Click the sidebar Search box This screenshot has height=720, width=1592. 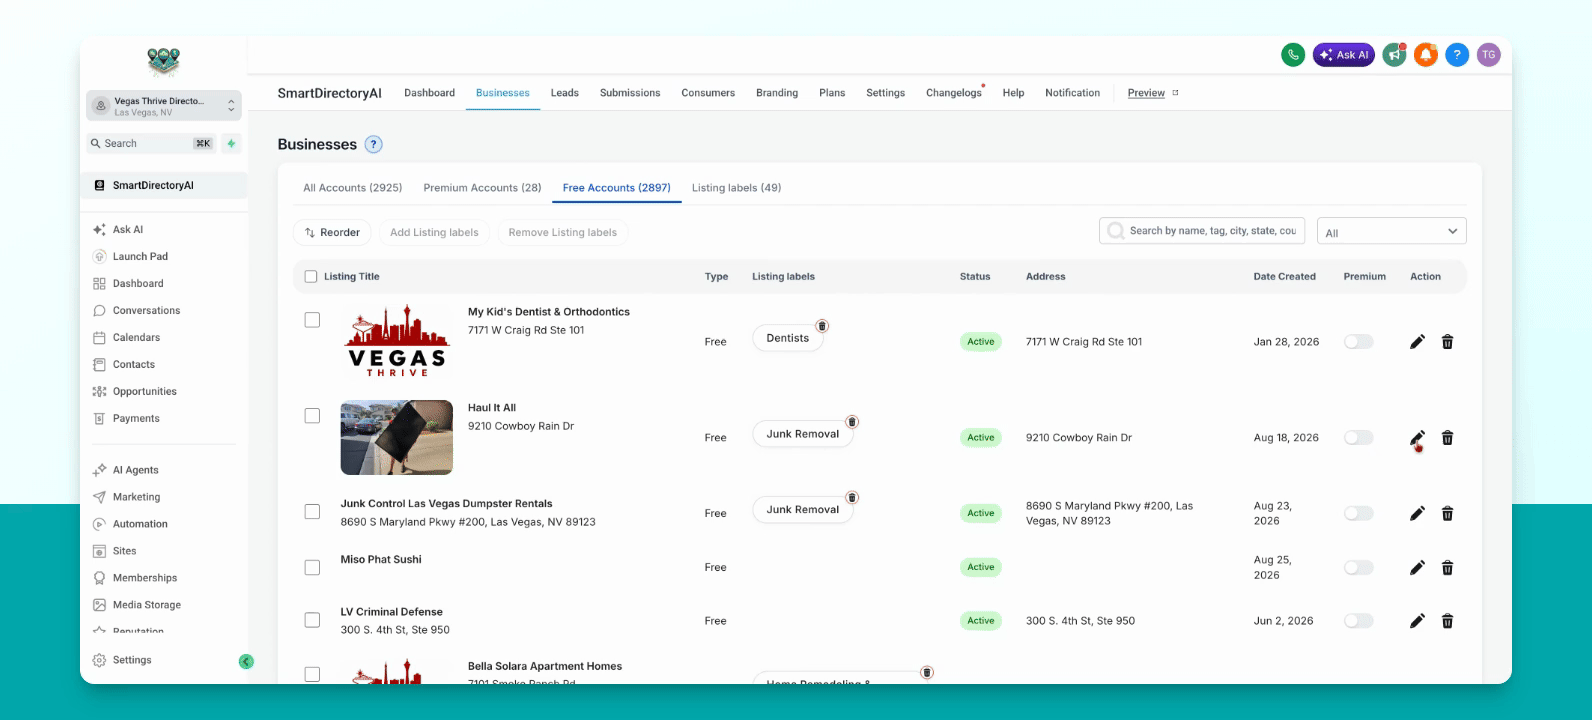[x=152, y=144]
